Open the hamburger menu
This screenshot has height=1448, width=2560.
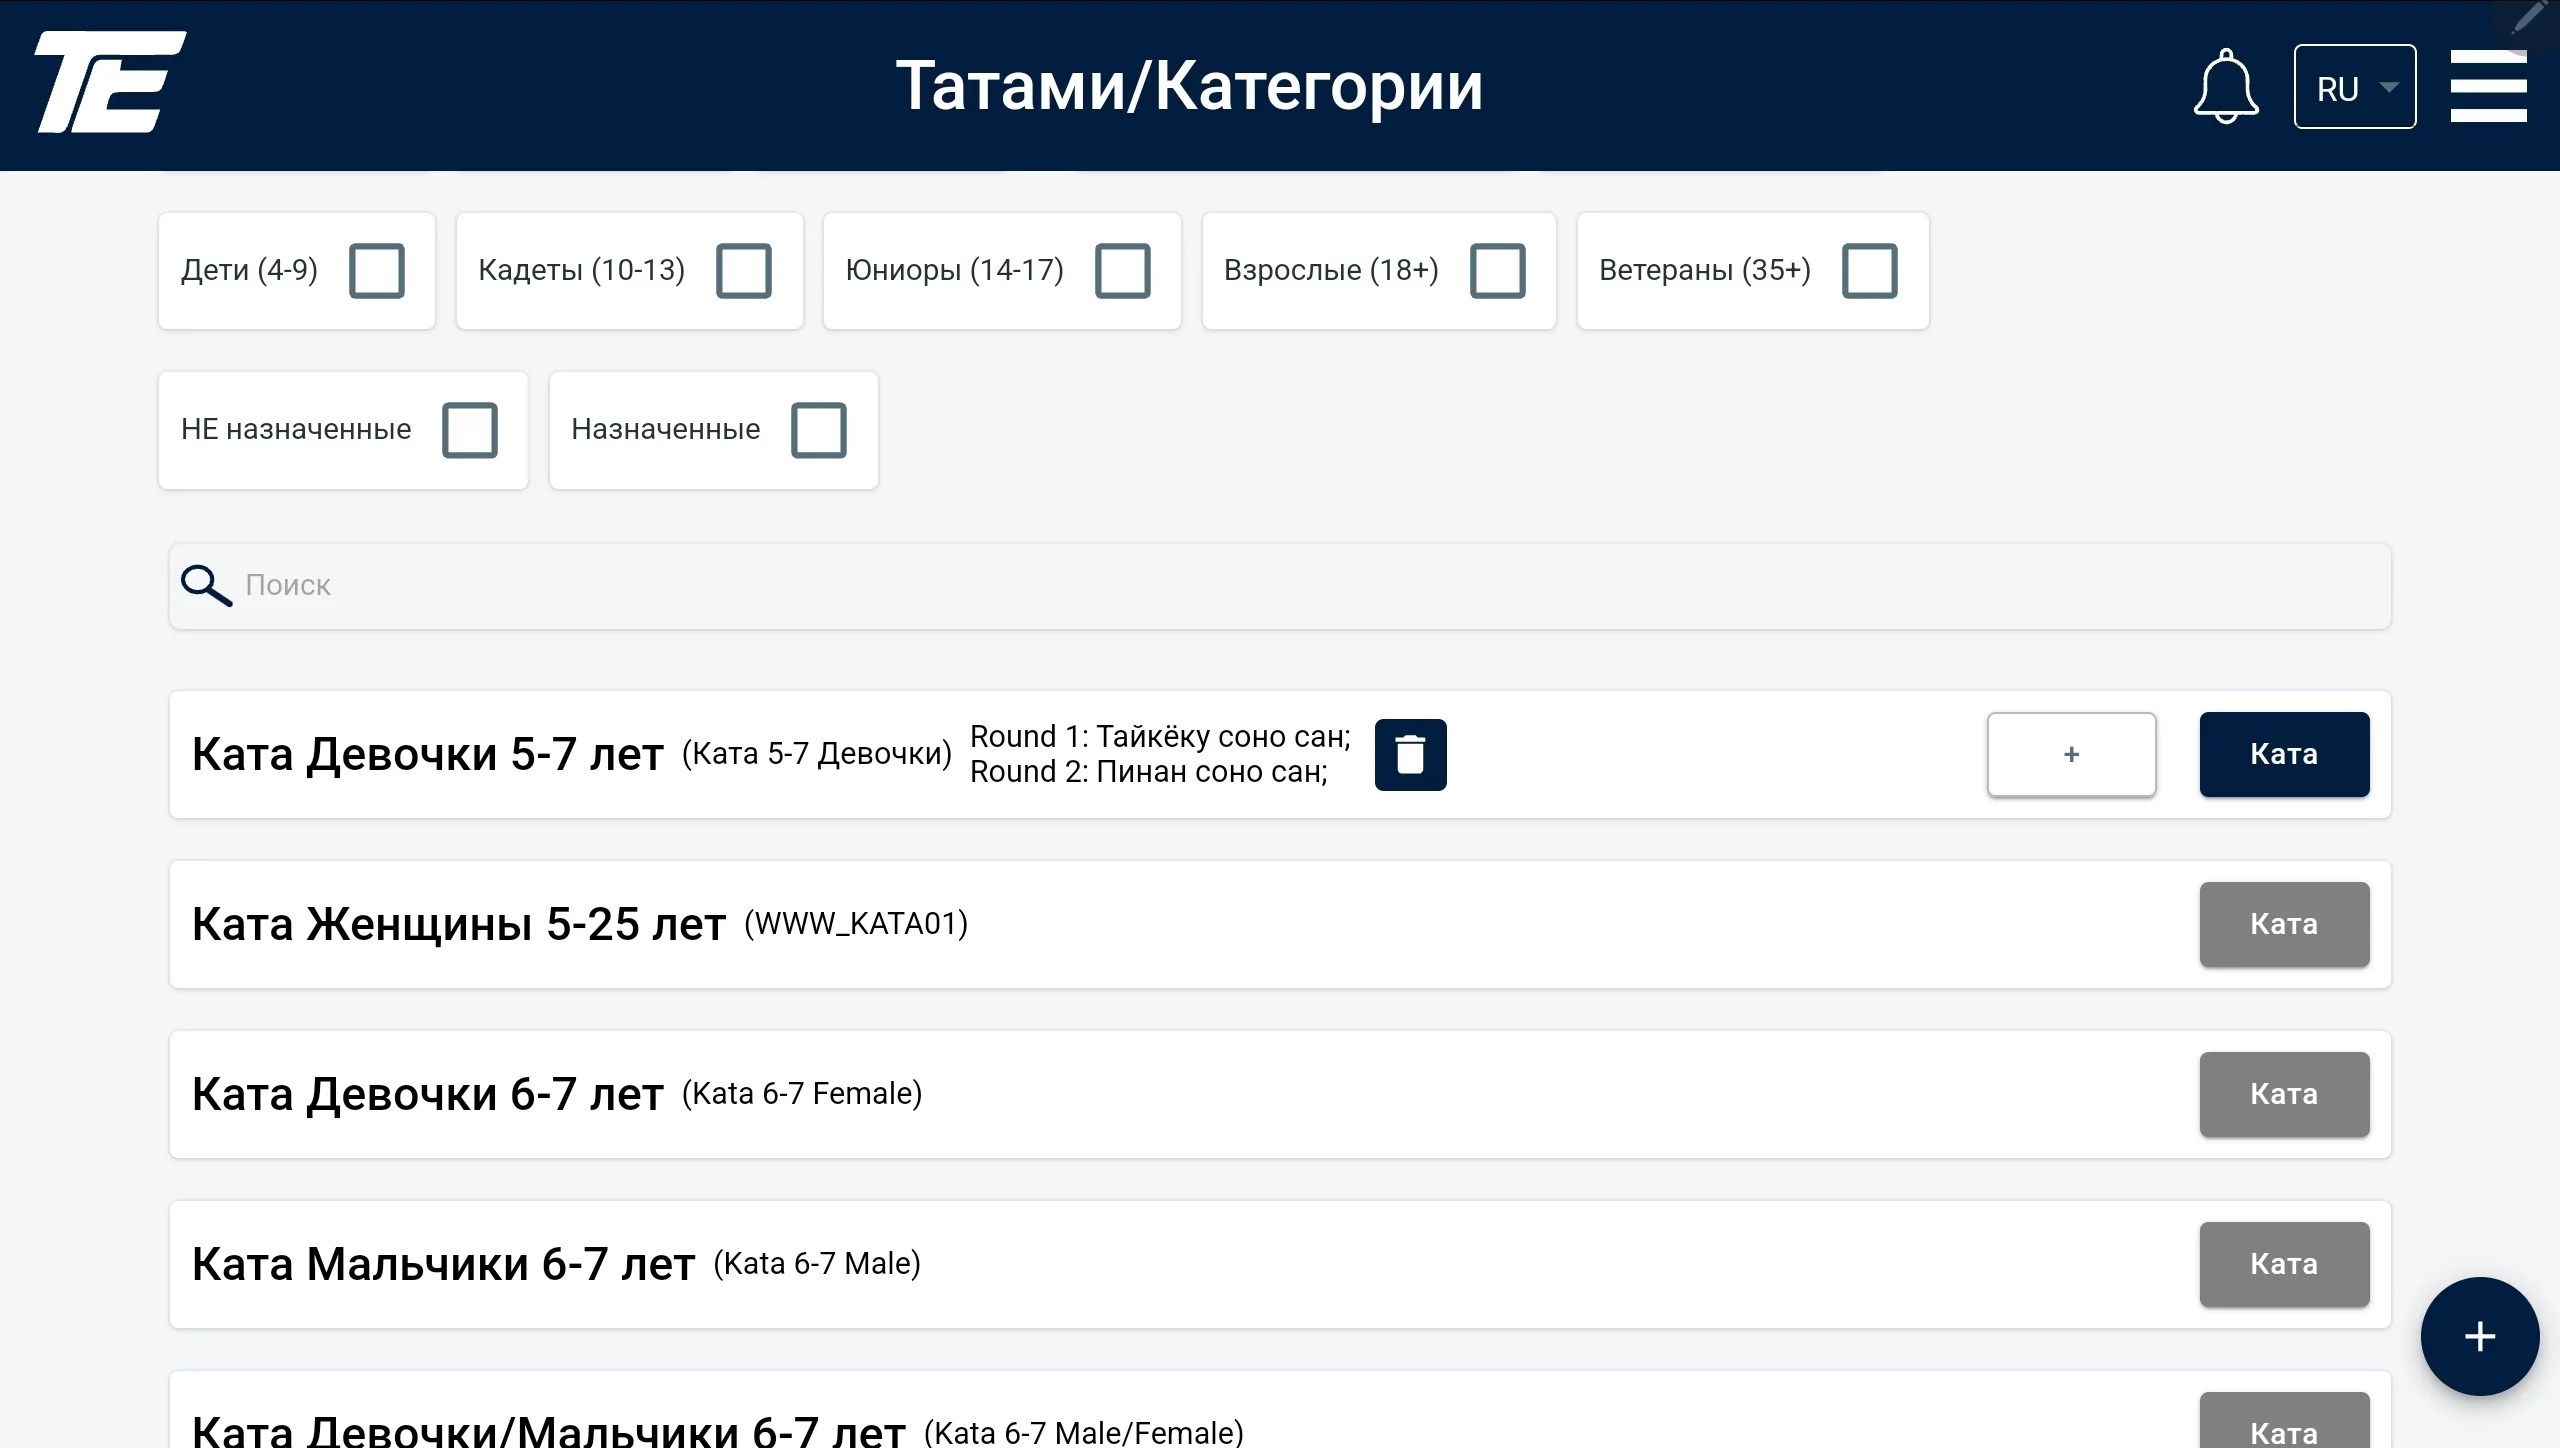[x=2488, y=86]
